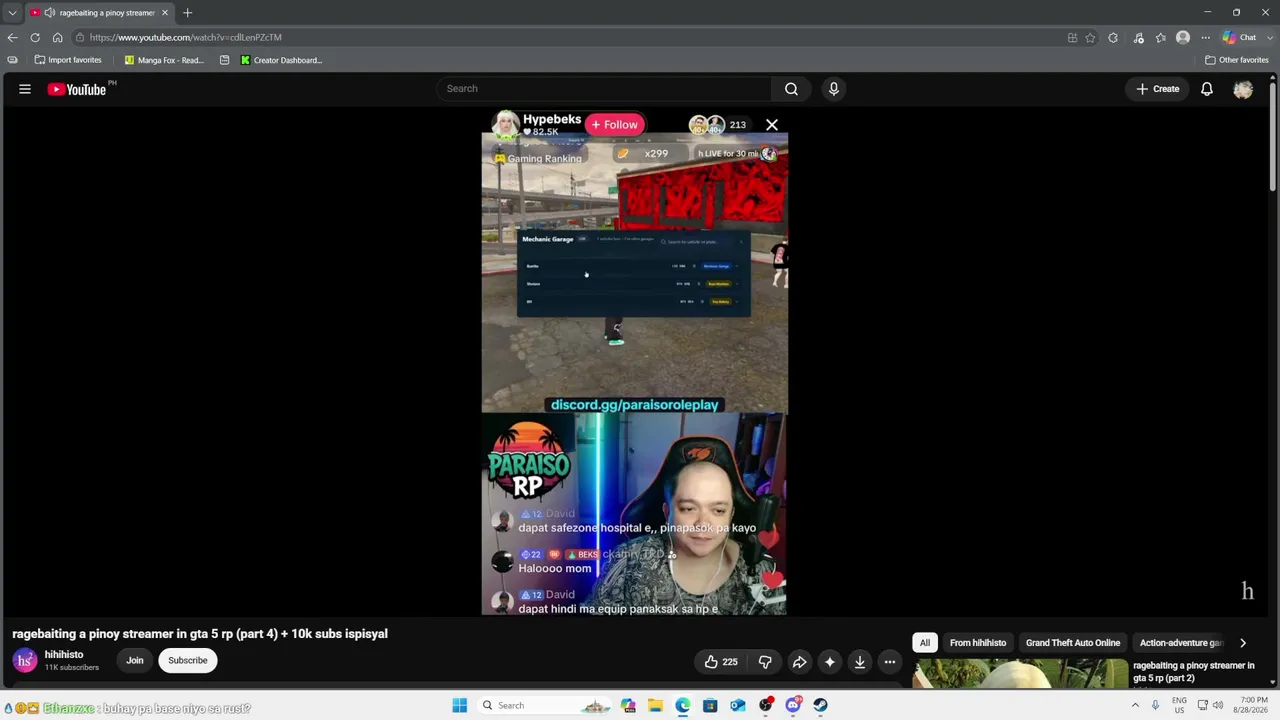The height and width of the screenshot is (720, 1280).
Task: Click the YouTube search input field
Action: coord(604,89)
